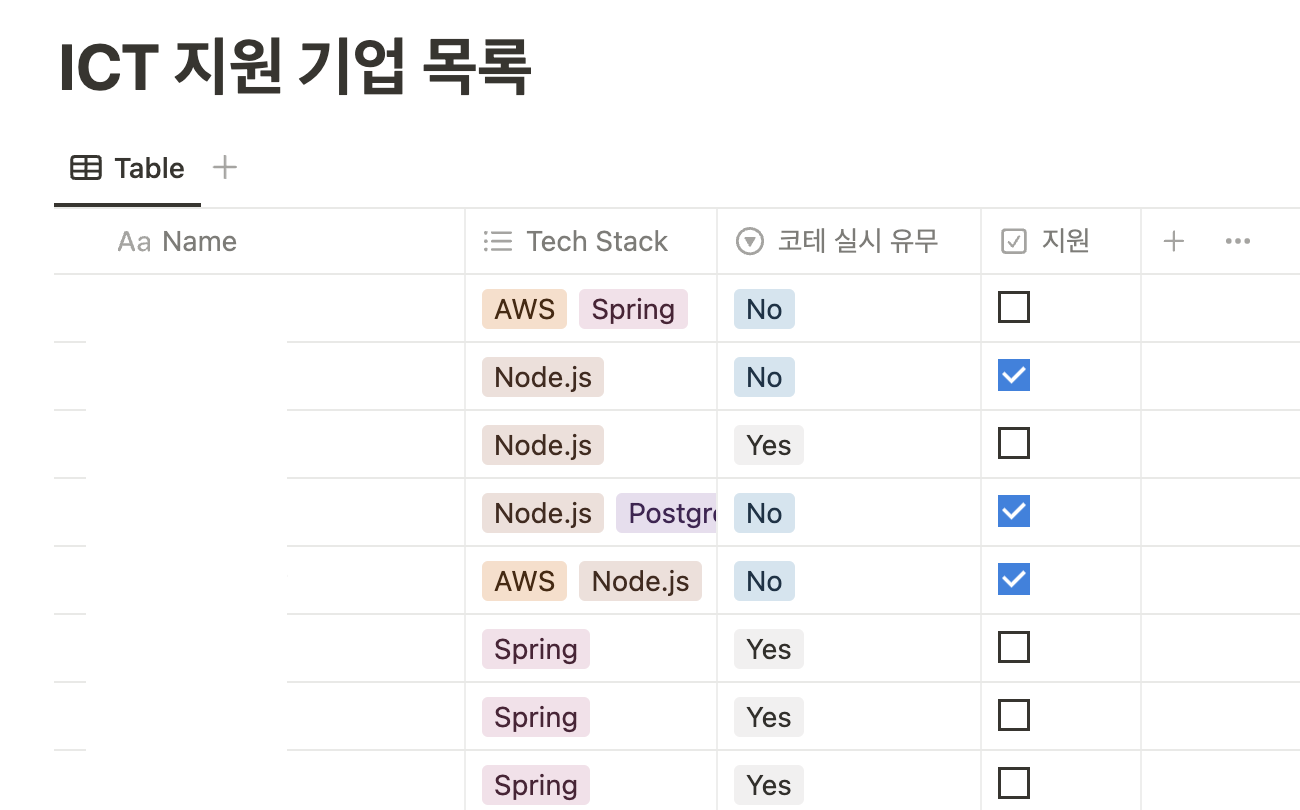
Task: Open the 코테 실시 유무 column header menu
Action: pos(849,241)
